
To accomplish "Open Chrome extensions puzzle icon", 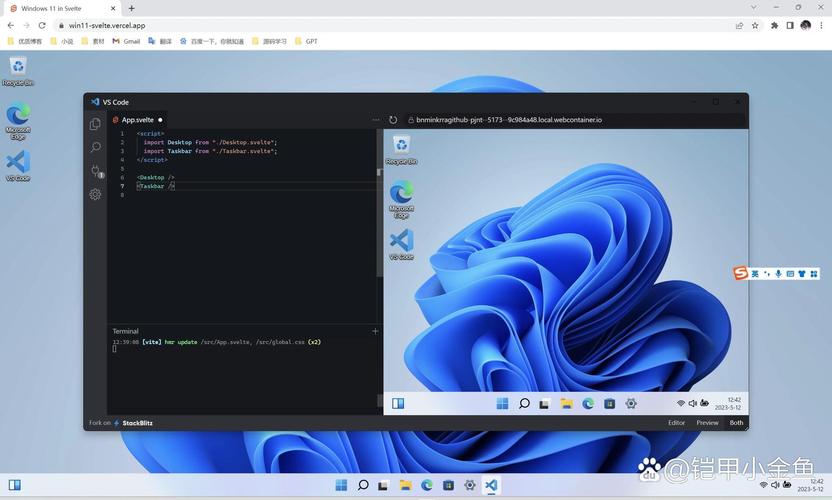I will pyautogui.click(x=774, y=25).
